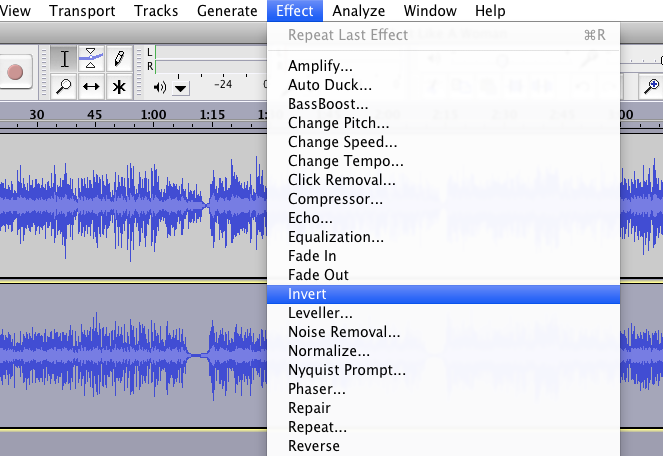This screenshot has width=663, height=456.
Task: Click the red Record button
Action: click(16, 71)
